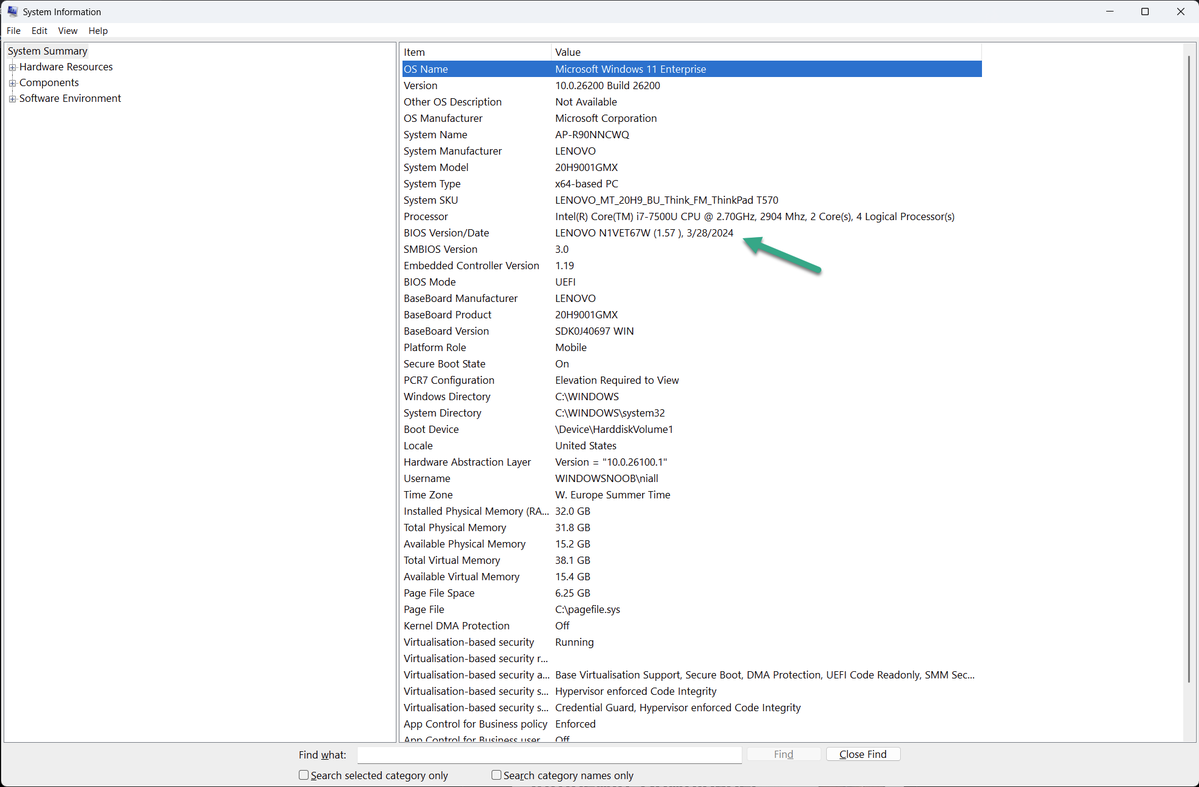Select the Boot Device row
Image resolution: width=1199 pixels, height=787 pixels.
(691, 429)
